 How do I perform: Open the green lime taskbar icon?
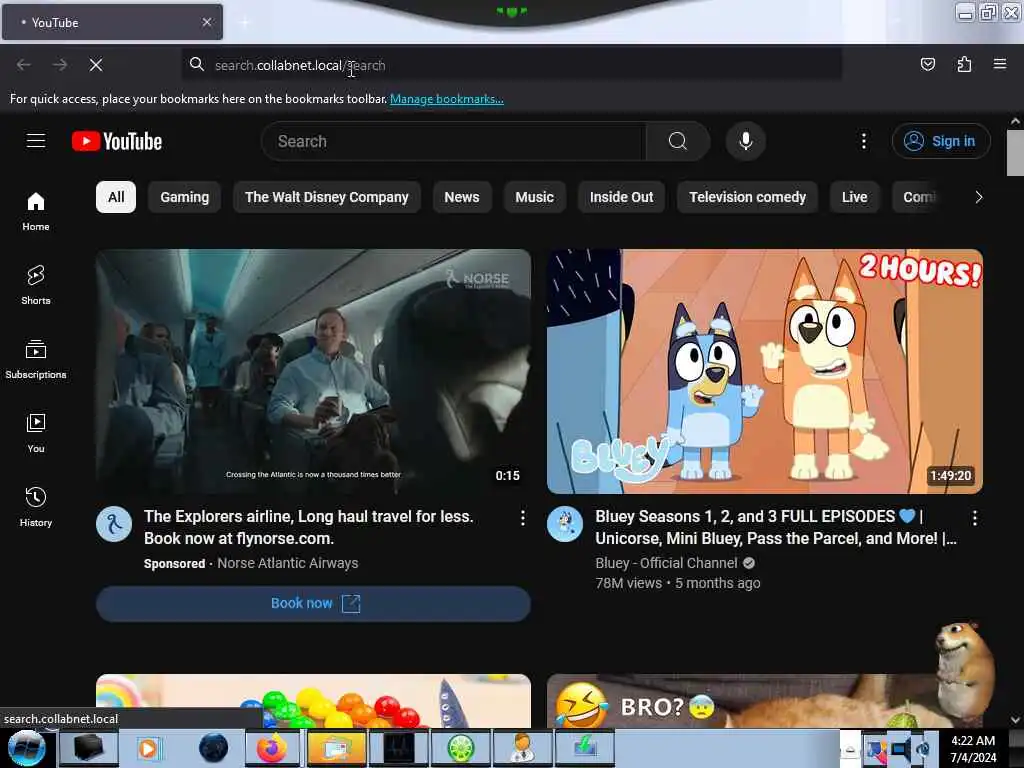(x=460, y=748)
